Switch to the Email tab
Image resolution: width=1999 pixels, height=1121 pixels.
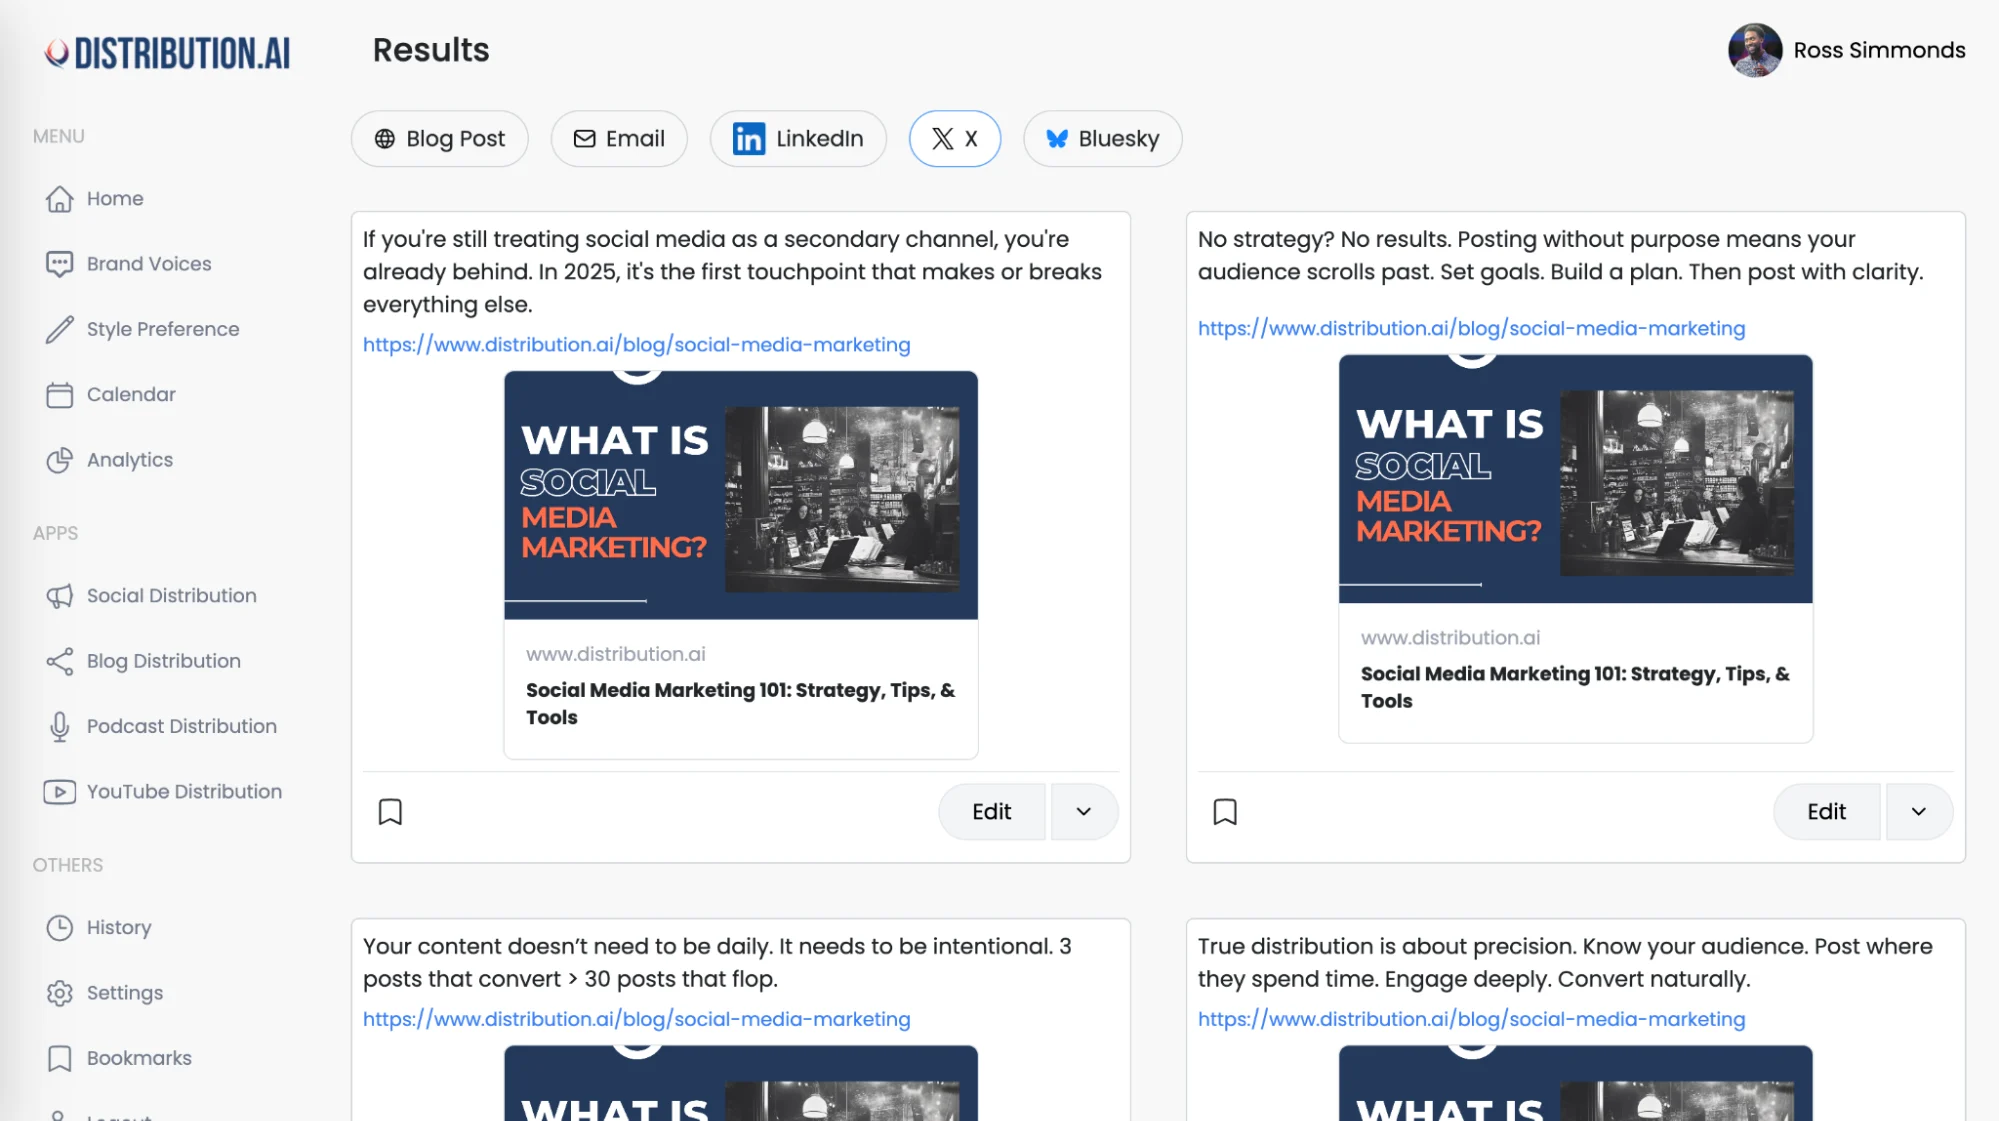pos(619,139)
